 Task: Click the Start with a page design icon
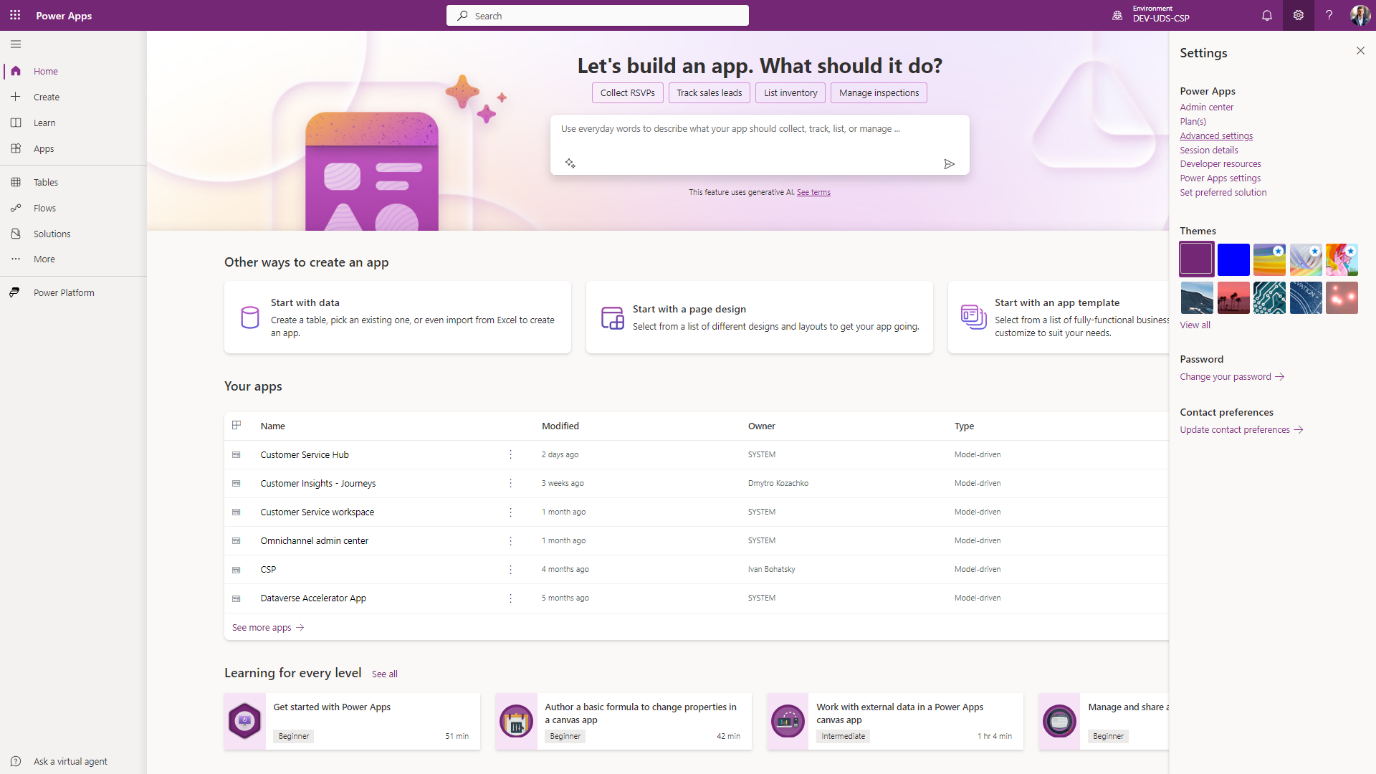click(612, 318)
